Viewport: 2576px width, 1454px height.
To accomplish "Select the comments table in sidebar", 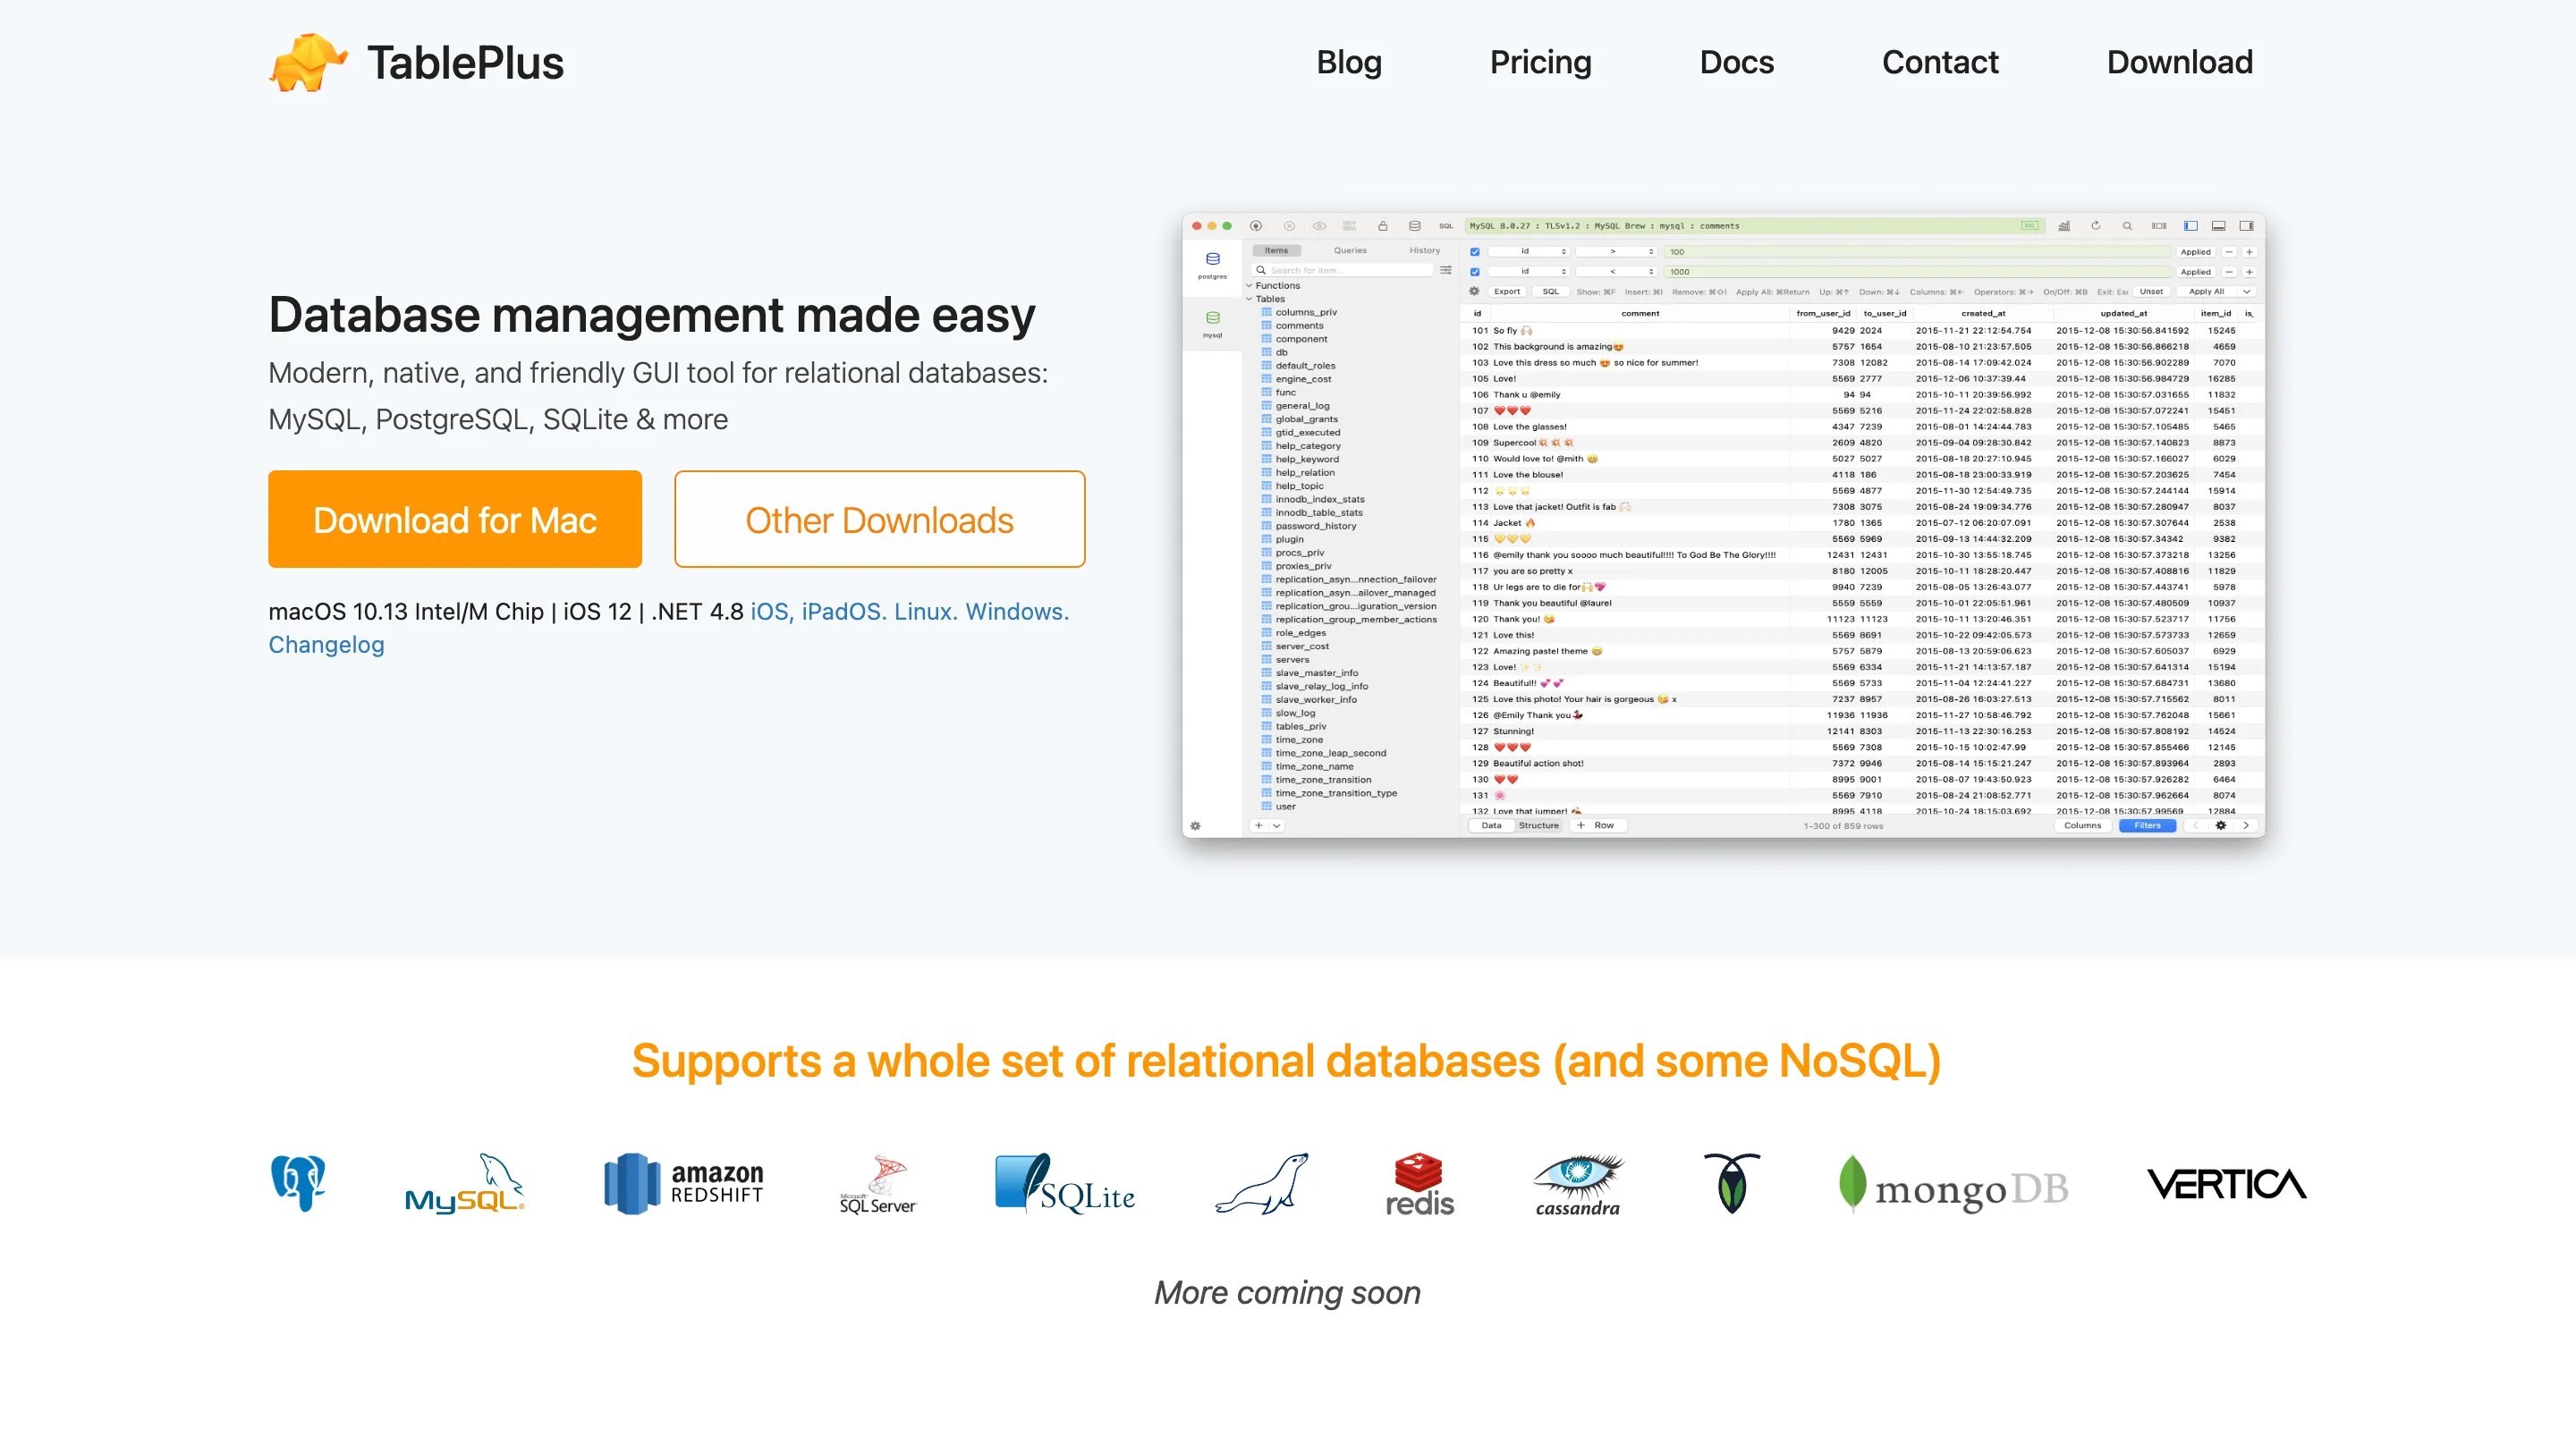I will (1299, 326).
